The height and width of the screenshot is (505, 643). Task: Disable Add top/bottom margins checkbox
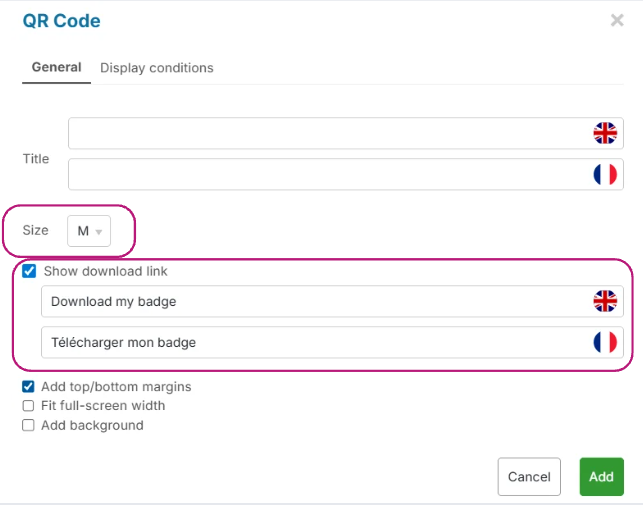29,387
